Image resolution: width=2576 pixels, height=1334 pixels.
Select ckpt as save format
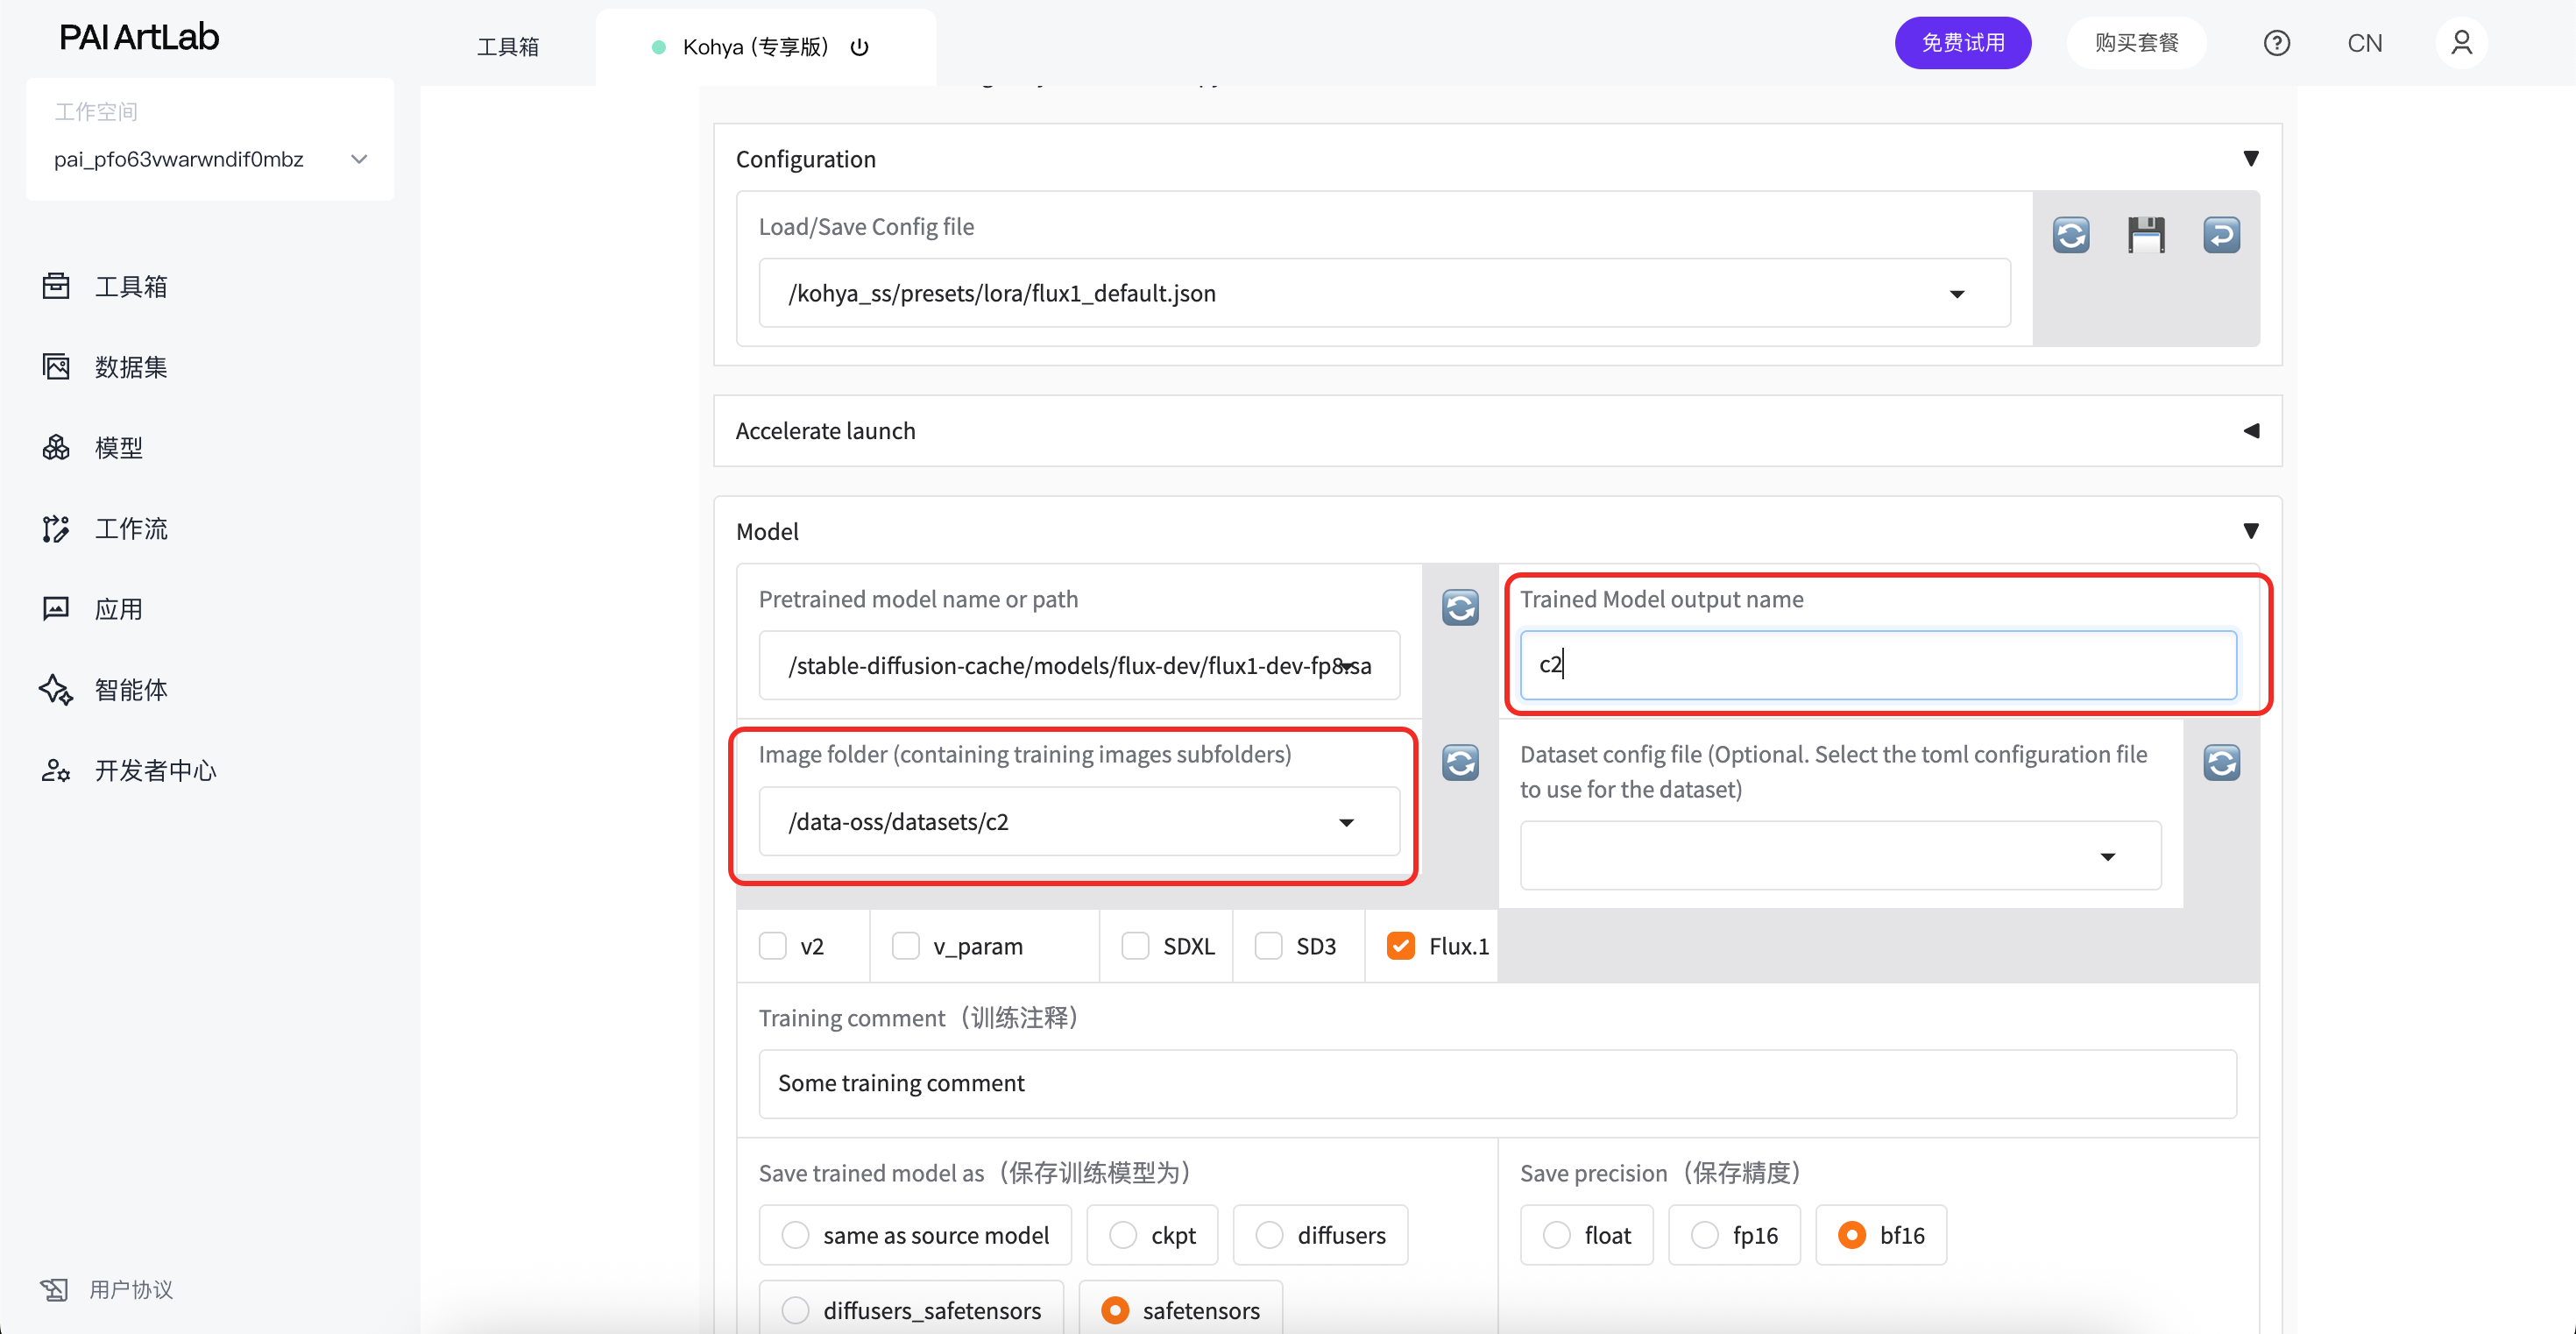click(1123, 1235)
